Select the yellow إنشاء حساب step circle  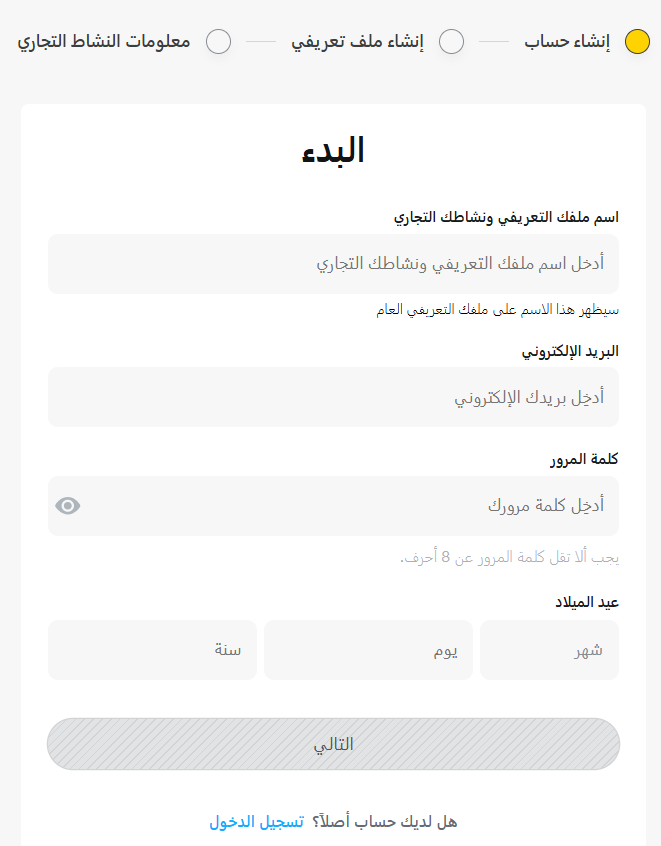tap(637, 42)
